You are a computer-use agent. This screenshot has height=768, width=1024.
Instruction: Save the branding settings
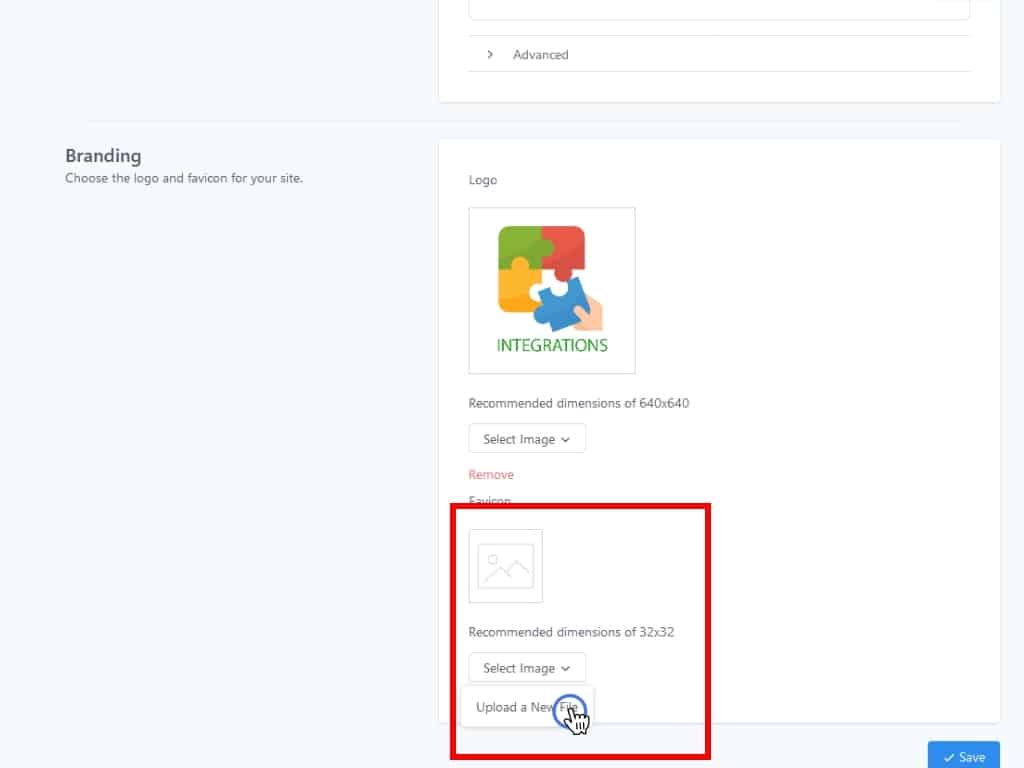963,757
